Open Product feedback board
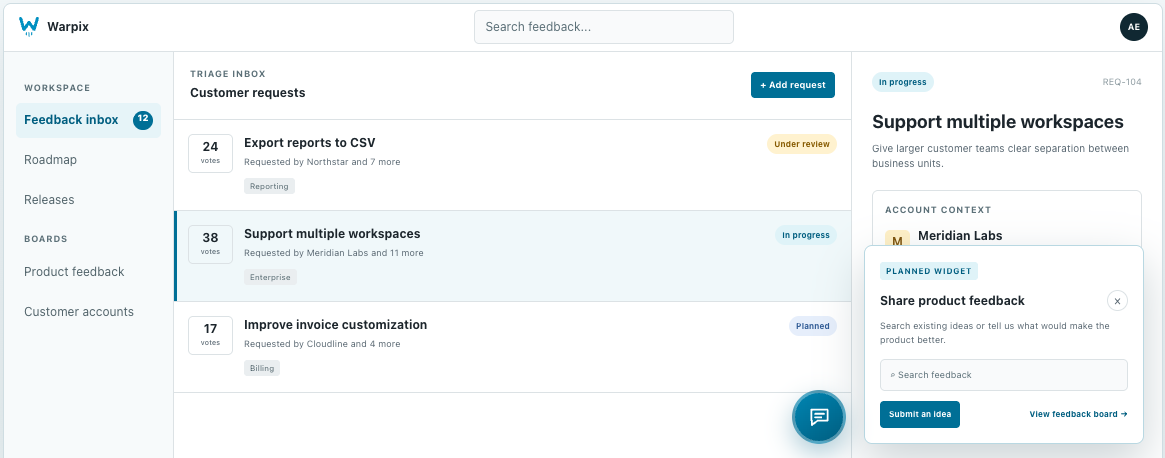The height and width of the screenshot is (458, 1165). 74,271
